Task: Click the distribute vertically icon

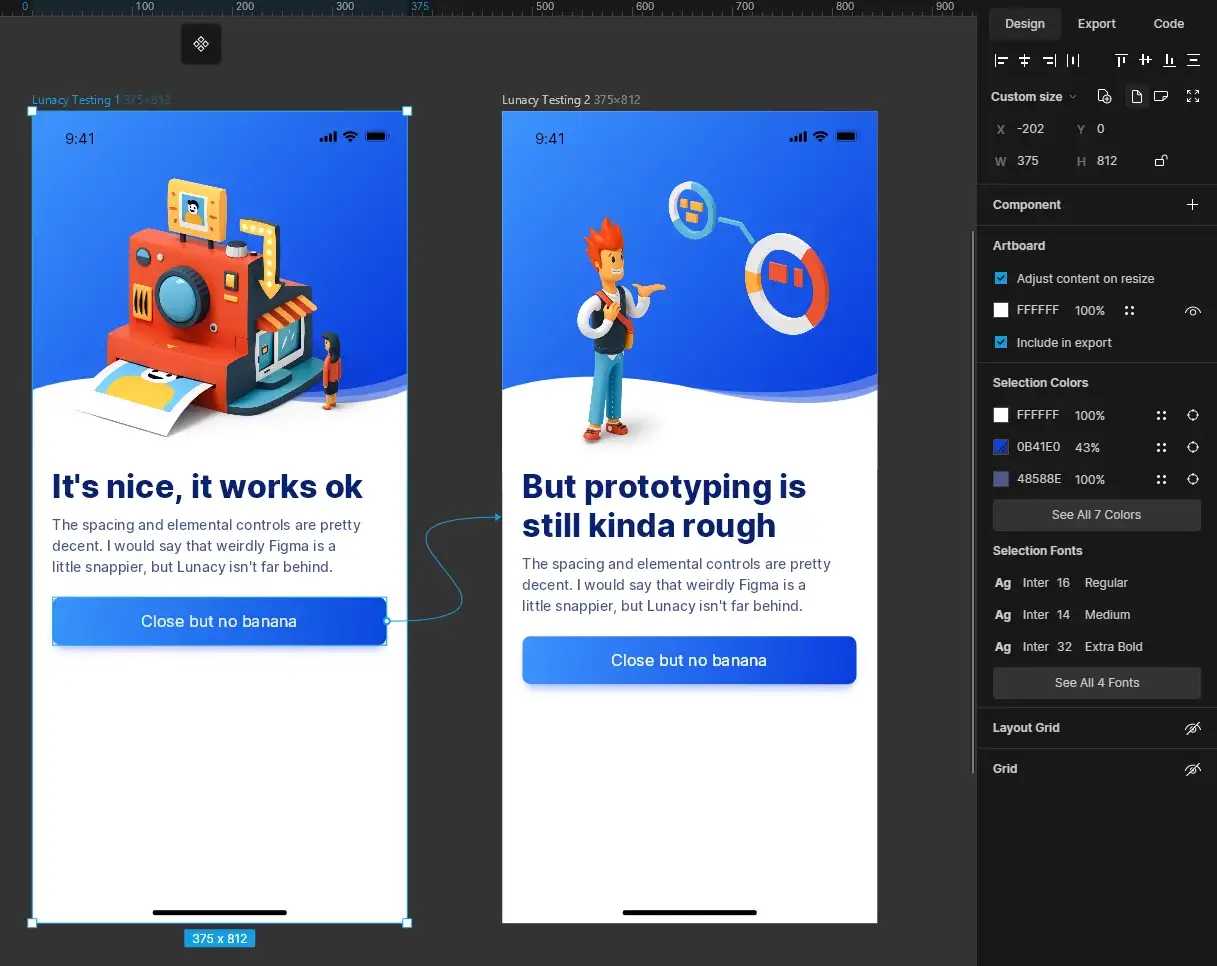Action: click(x=1193, y=61)
